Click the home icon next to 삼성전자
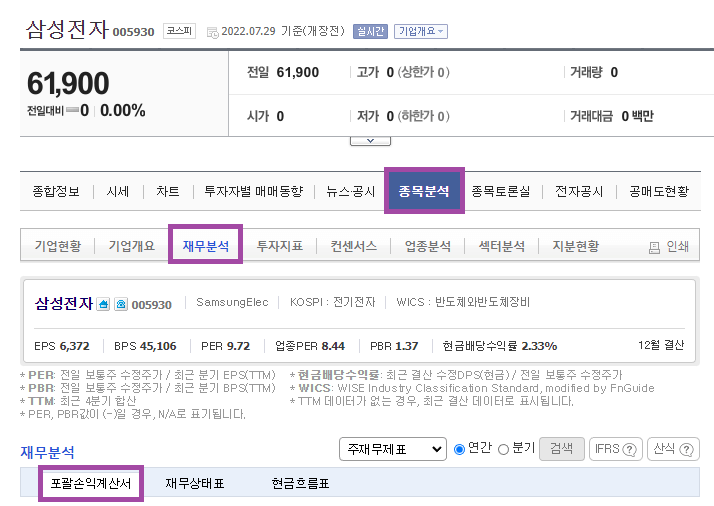Viewport: 714px width, 506px height. 103,304
